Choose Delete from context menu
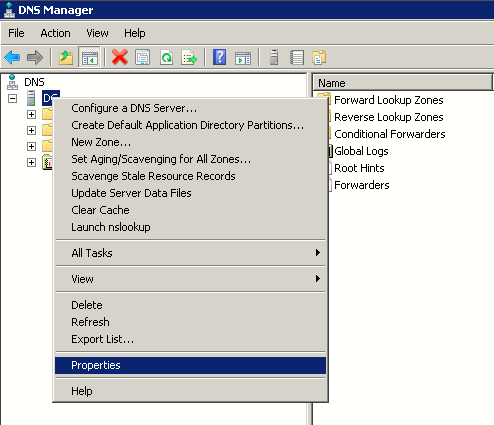Image resolution: width=494 pixels, height=425 pixels. pyautogui.click(x=190, y=305)
